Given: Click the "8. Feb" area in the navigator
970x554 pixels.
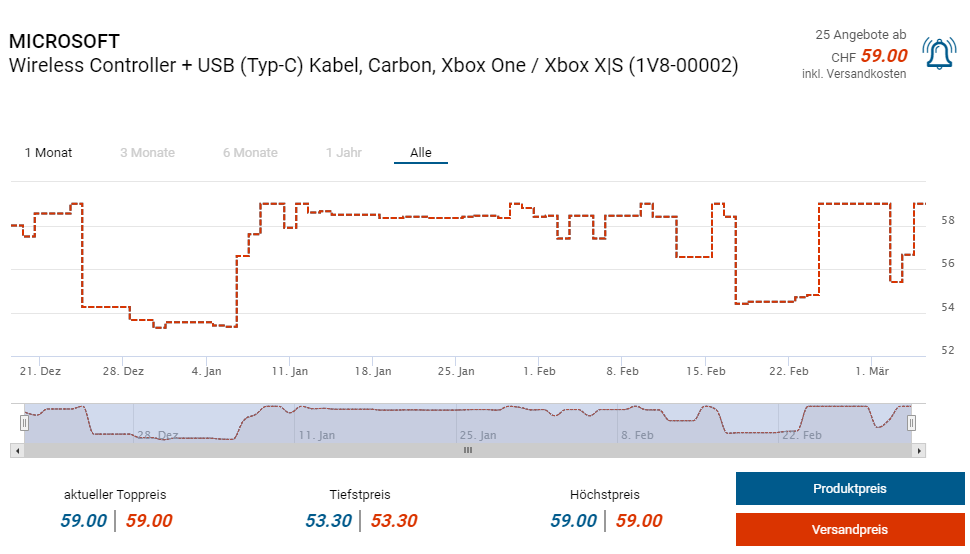Looking at the screenshot, I should click(636, 435).
